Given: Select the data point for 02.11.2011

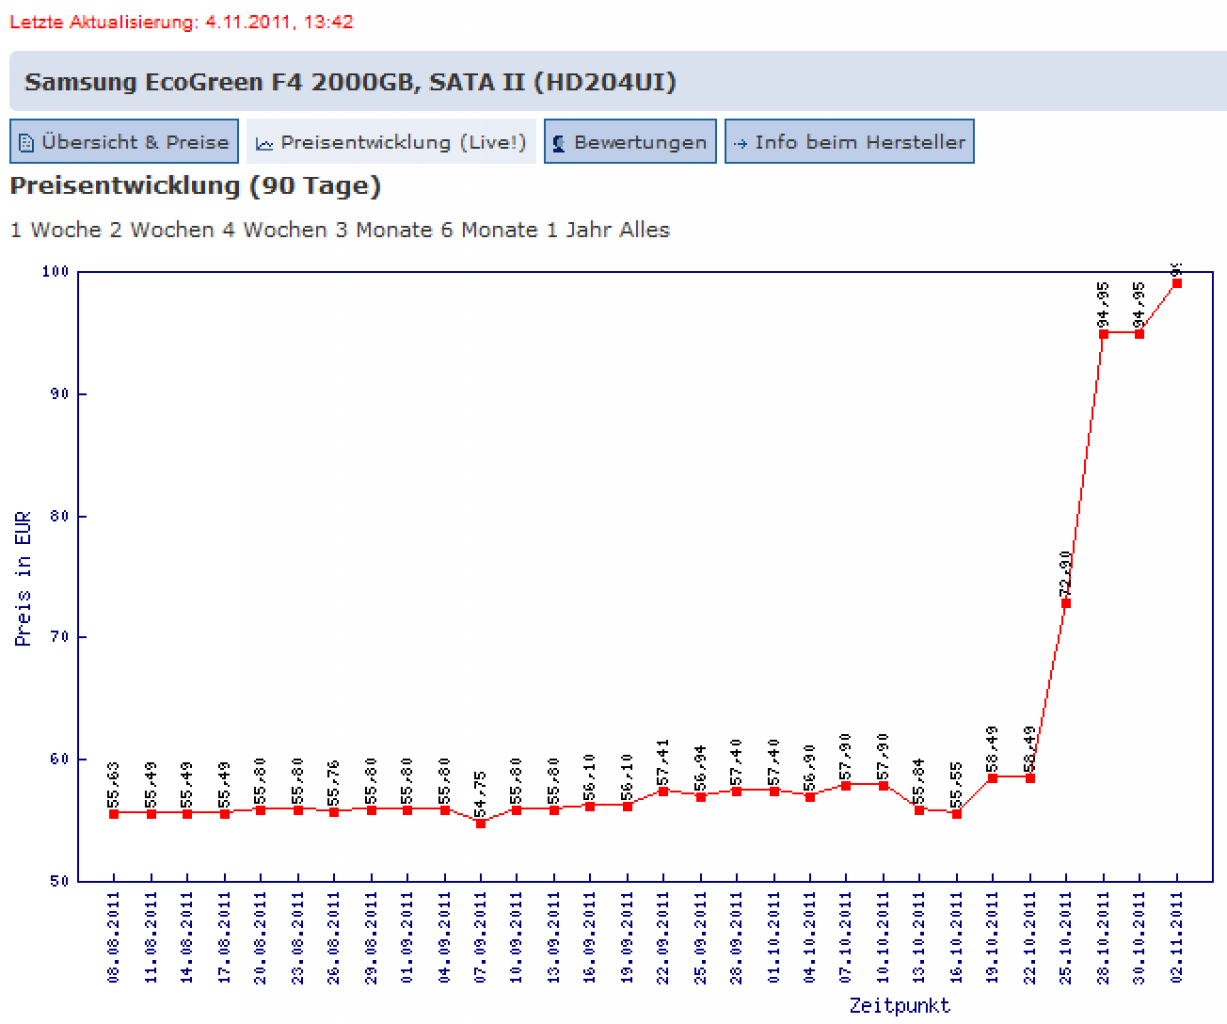Looking at the screenshot, I should pos(1177,283).
